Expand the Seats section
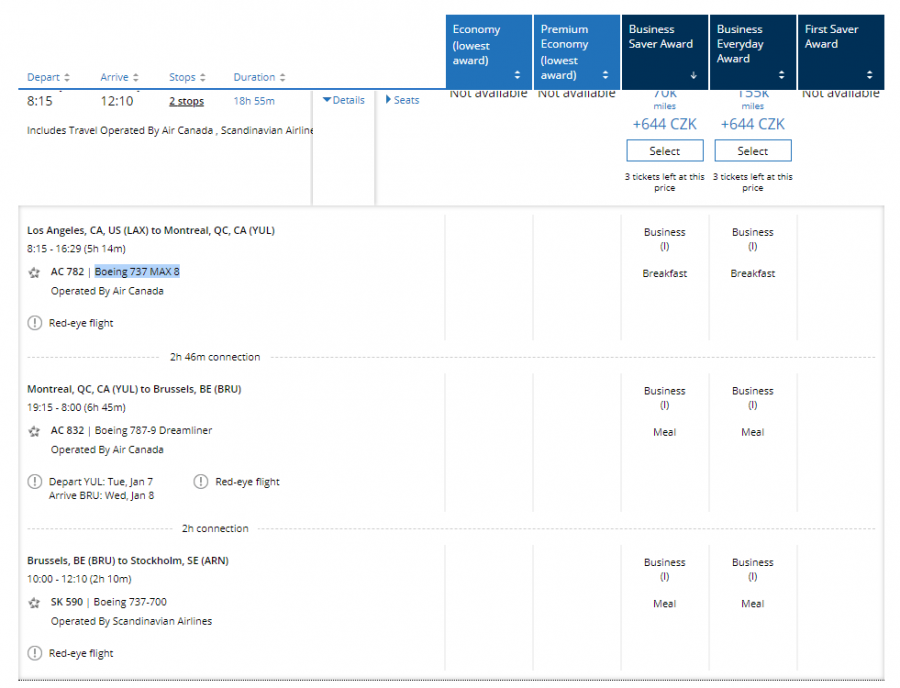 [402, 100]
